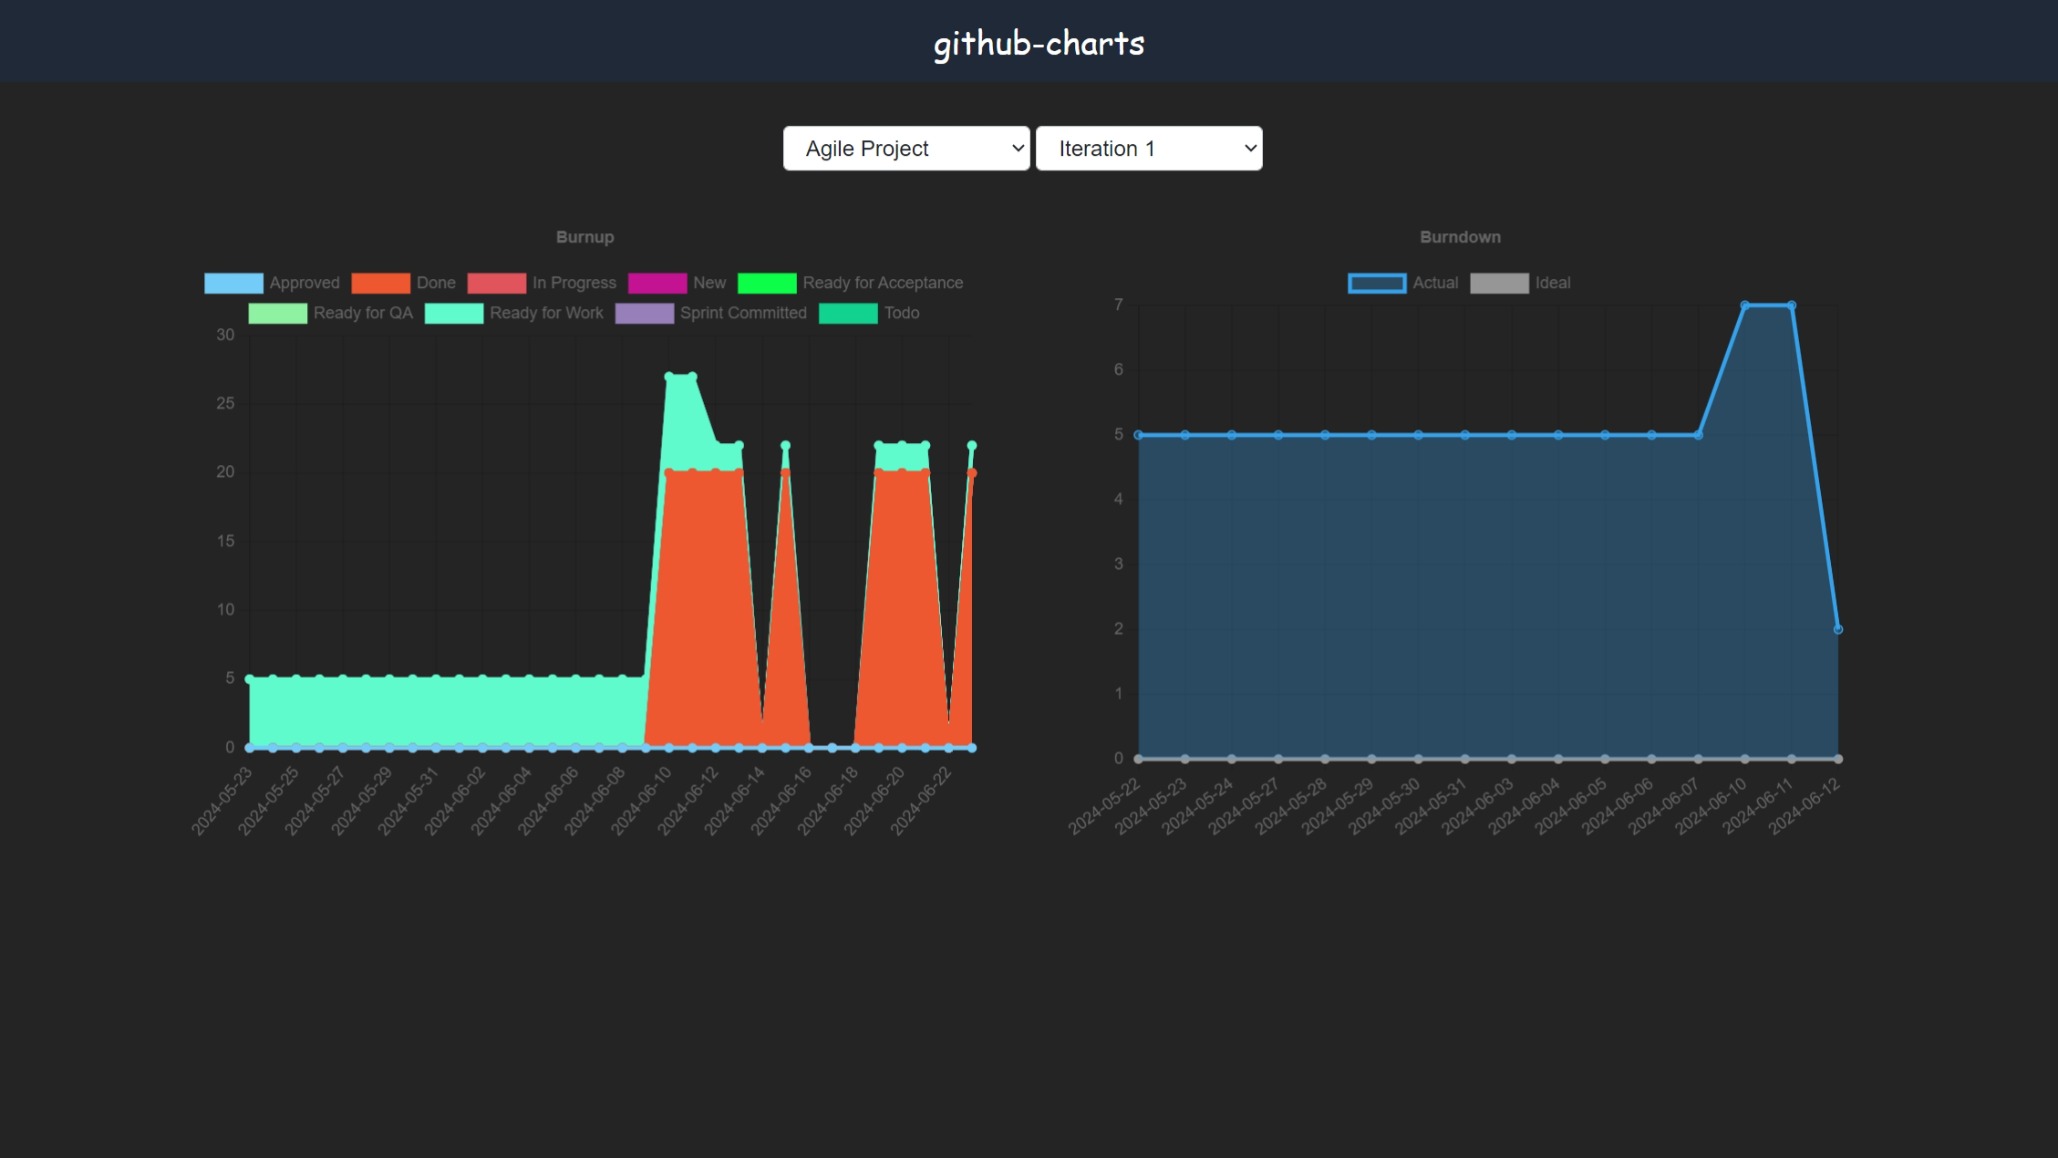Click first Burndown Actual point at 5
Image resolution: width=2058 pixels, height=1158 pixels.
click(x=1139, y=435)
